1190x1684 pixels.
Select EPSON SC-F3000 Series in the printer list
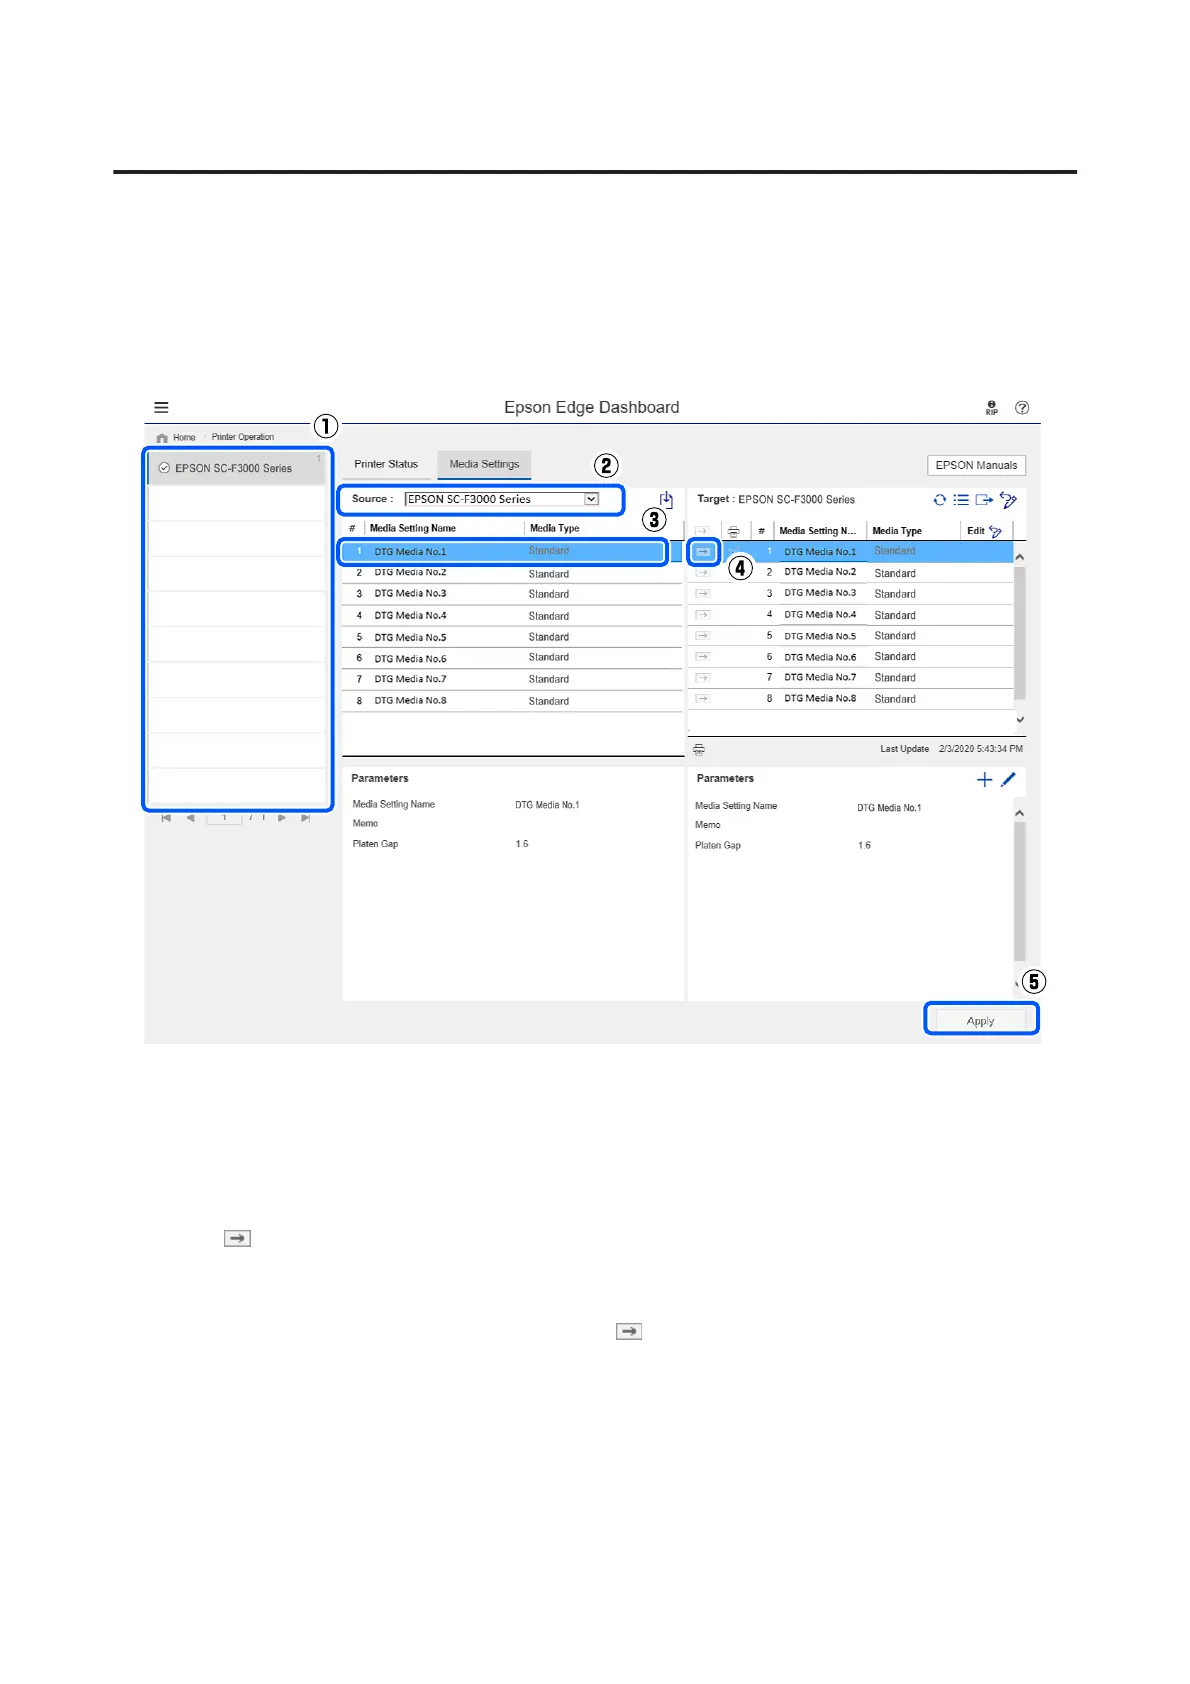click(237, 468)
